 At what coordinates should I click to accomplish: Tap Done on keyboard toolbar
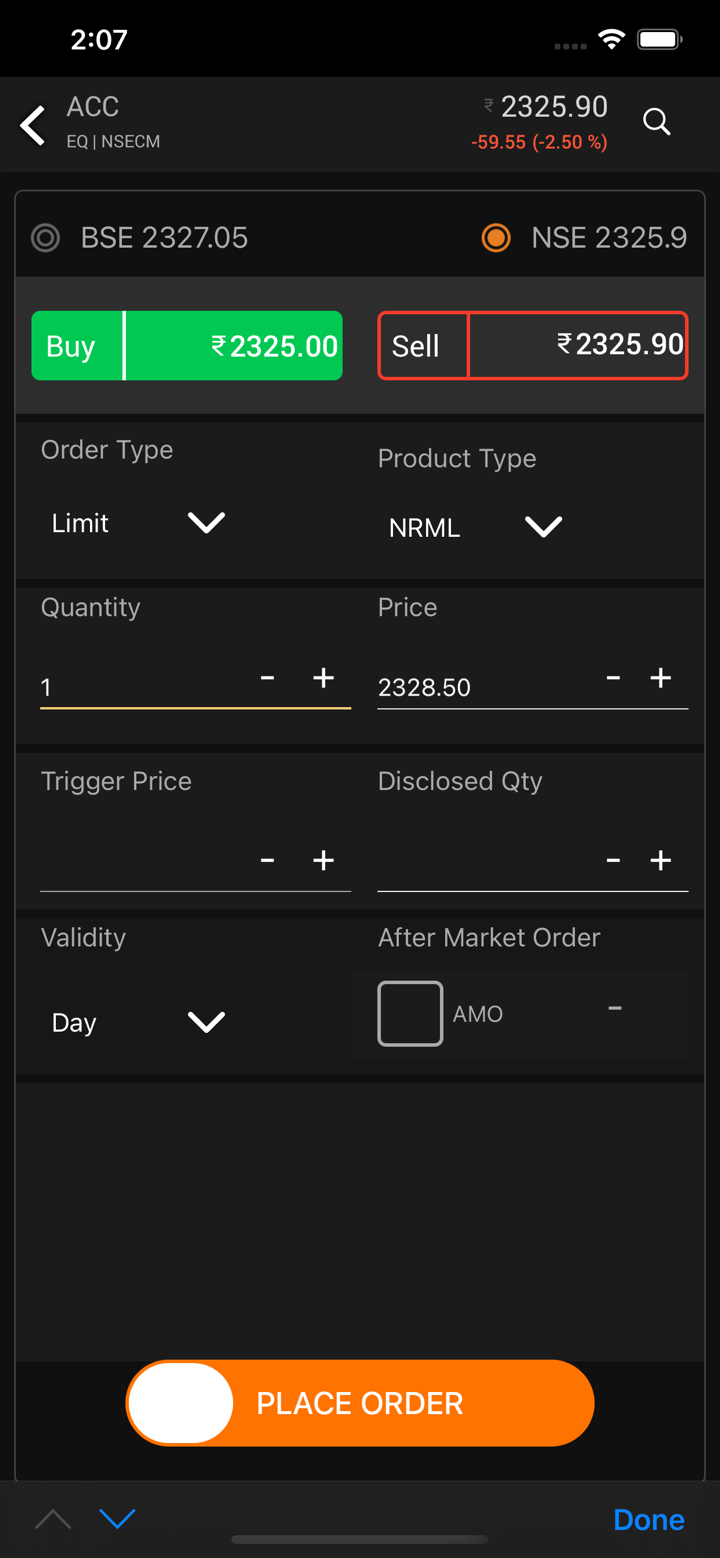(x=648, y=1520)
